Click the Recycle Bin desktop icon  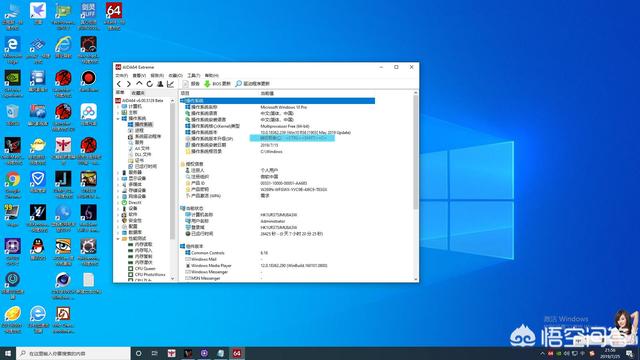[x=13, y=115]
